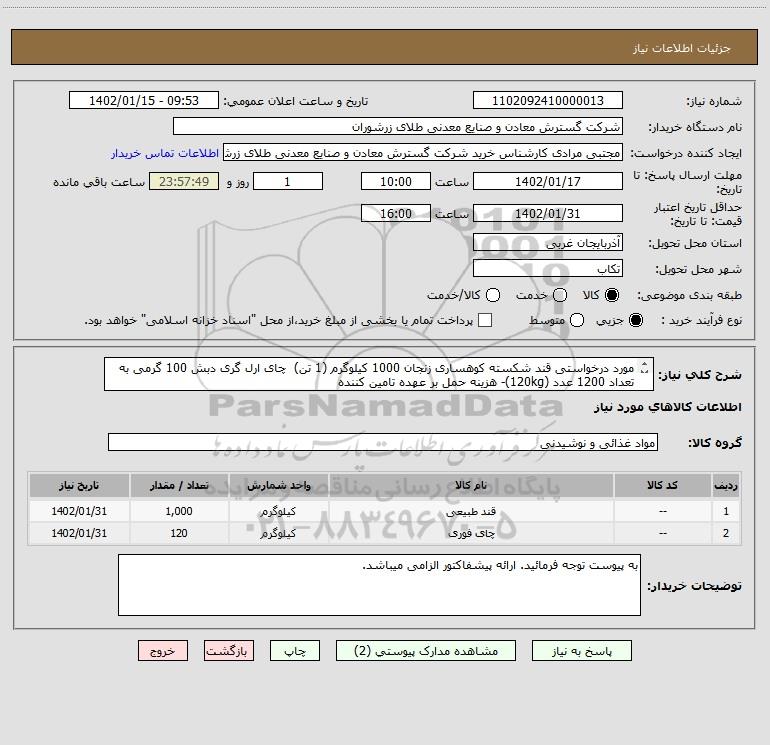Screen dimensions: 770x745
Task: Click the قند طبیعی item name cell
Action: tap(470, 511)
